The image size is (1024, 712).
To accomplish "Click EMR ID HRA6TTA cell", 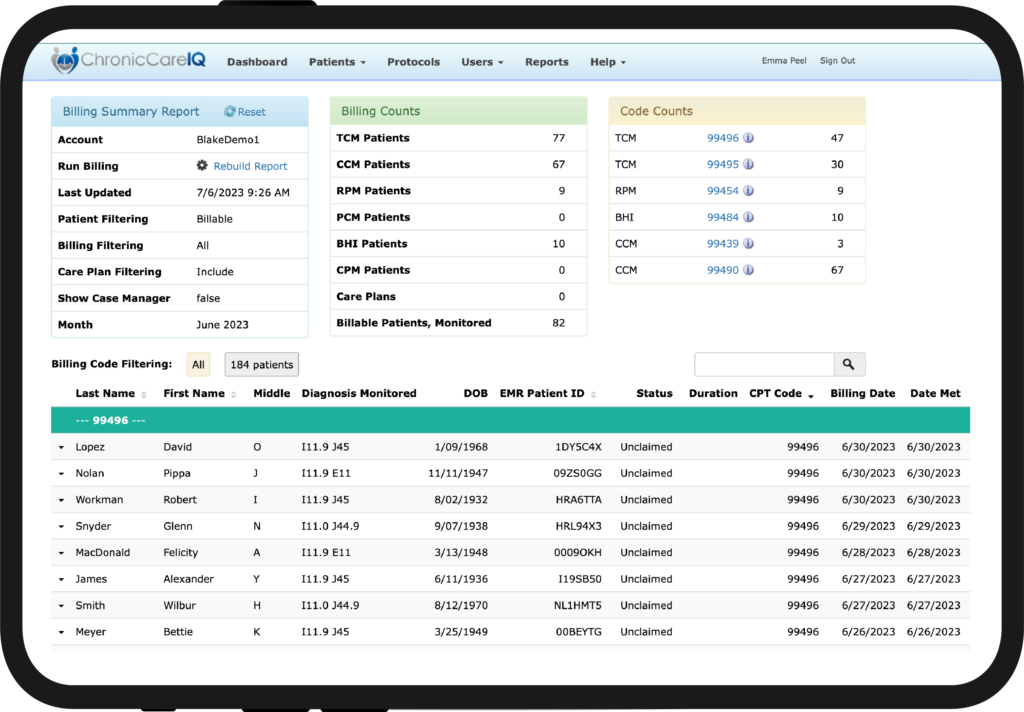I will point(579,500).
